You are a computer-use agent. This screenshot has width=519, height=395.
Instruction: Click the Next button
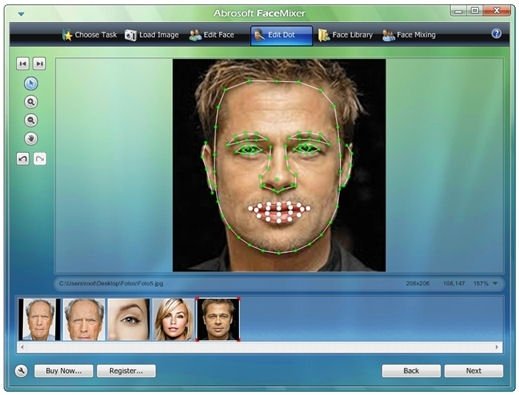[x=473, y=371]
